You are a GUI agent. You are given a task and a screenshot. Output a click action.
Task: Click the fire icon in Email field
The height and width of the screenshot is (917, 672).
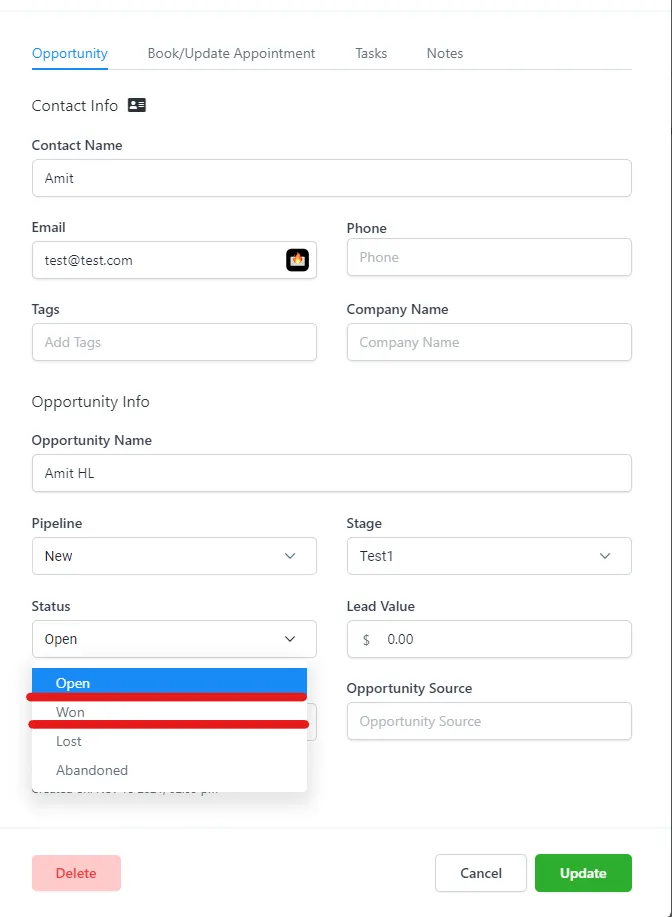(x=297, y=260)
